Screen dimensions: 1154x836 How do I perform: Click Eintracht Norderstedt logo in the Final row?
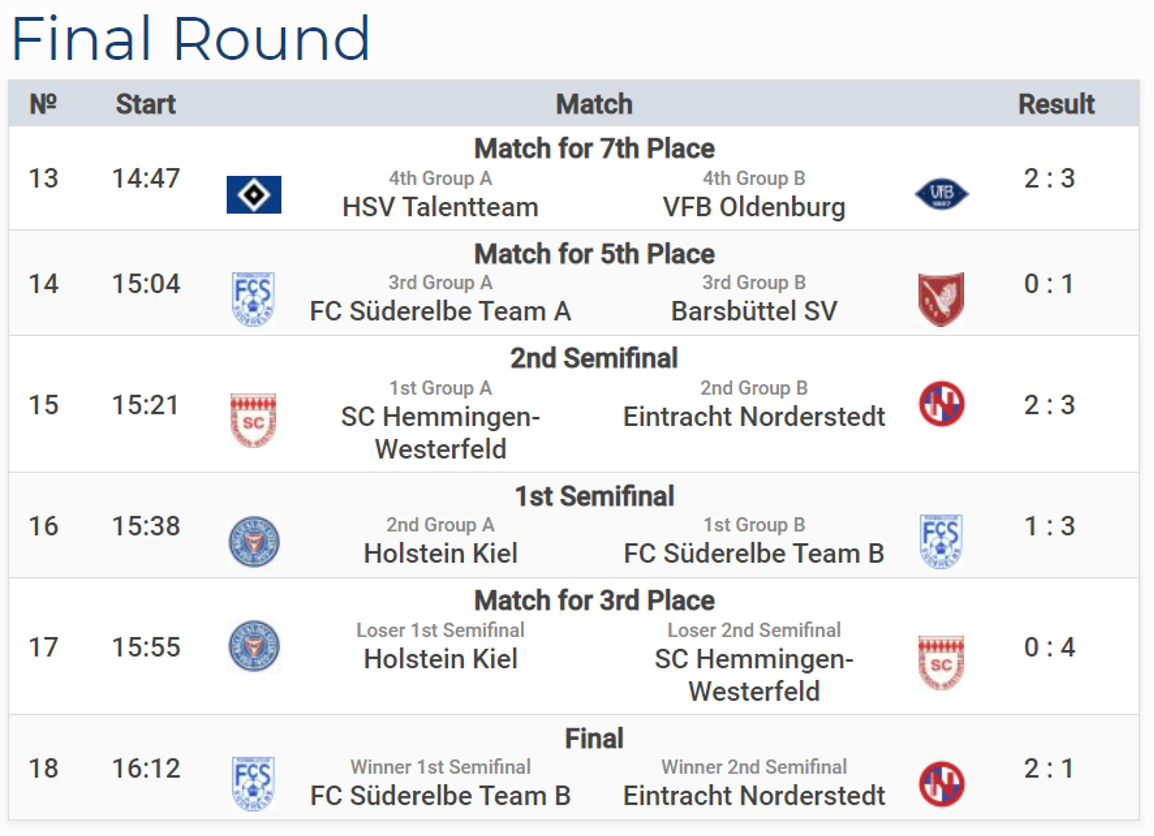(941, 784)
